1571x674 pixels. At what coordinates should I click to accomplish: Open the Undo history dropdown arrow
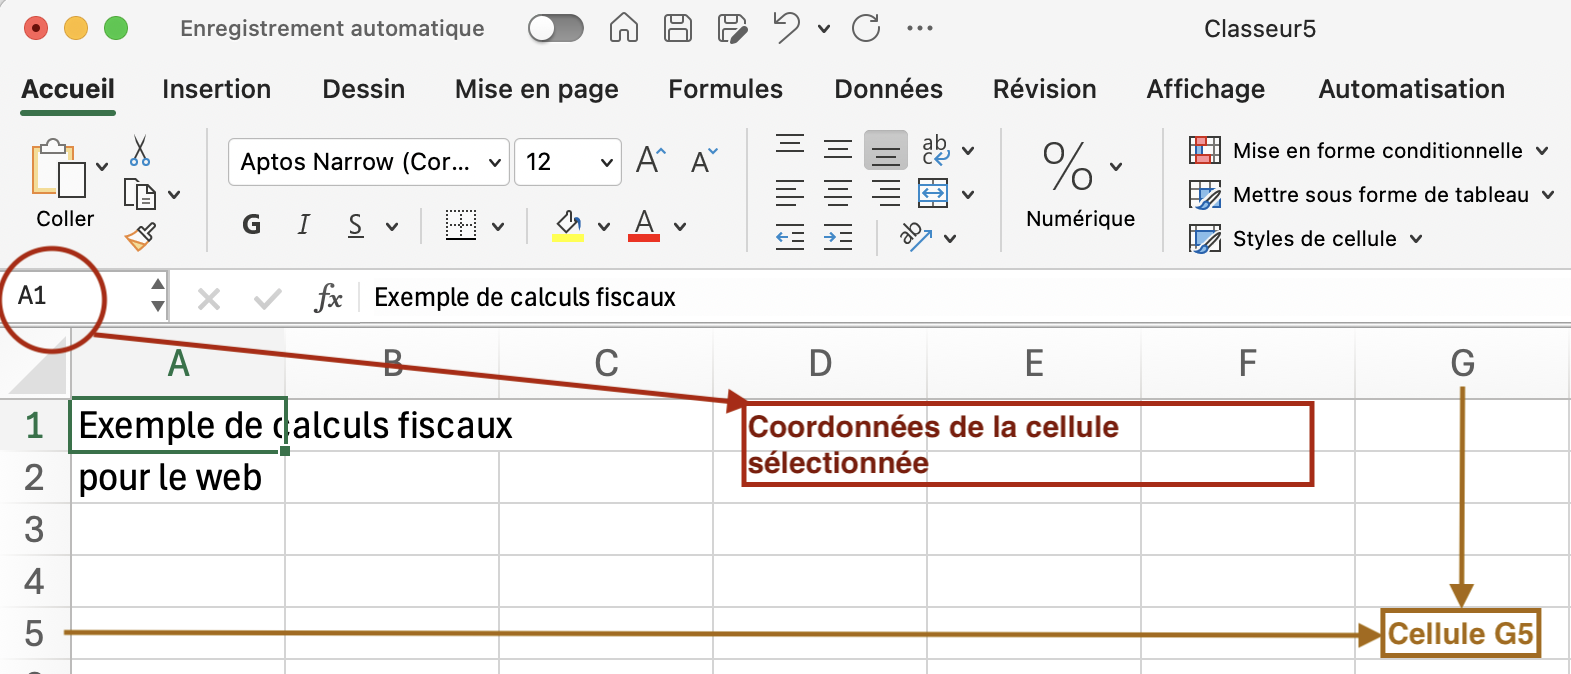824,29
